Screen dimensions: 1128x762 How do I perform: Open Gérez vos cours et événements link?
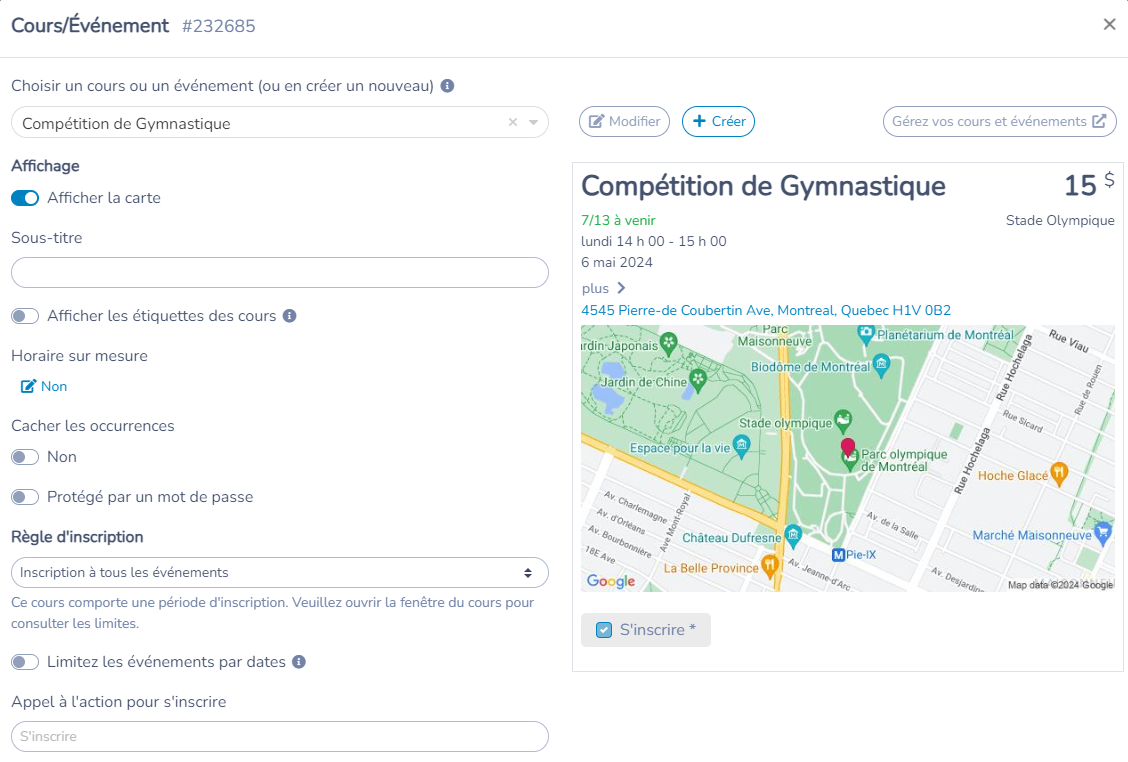999,122
